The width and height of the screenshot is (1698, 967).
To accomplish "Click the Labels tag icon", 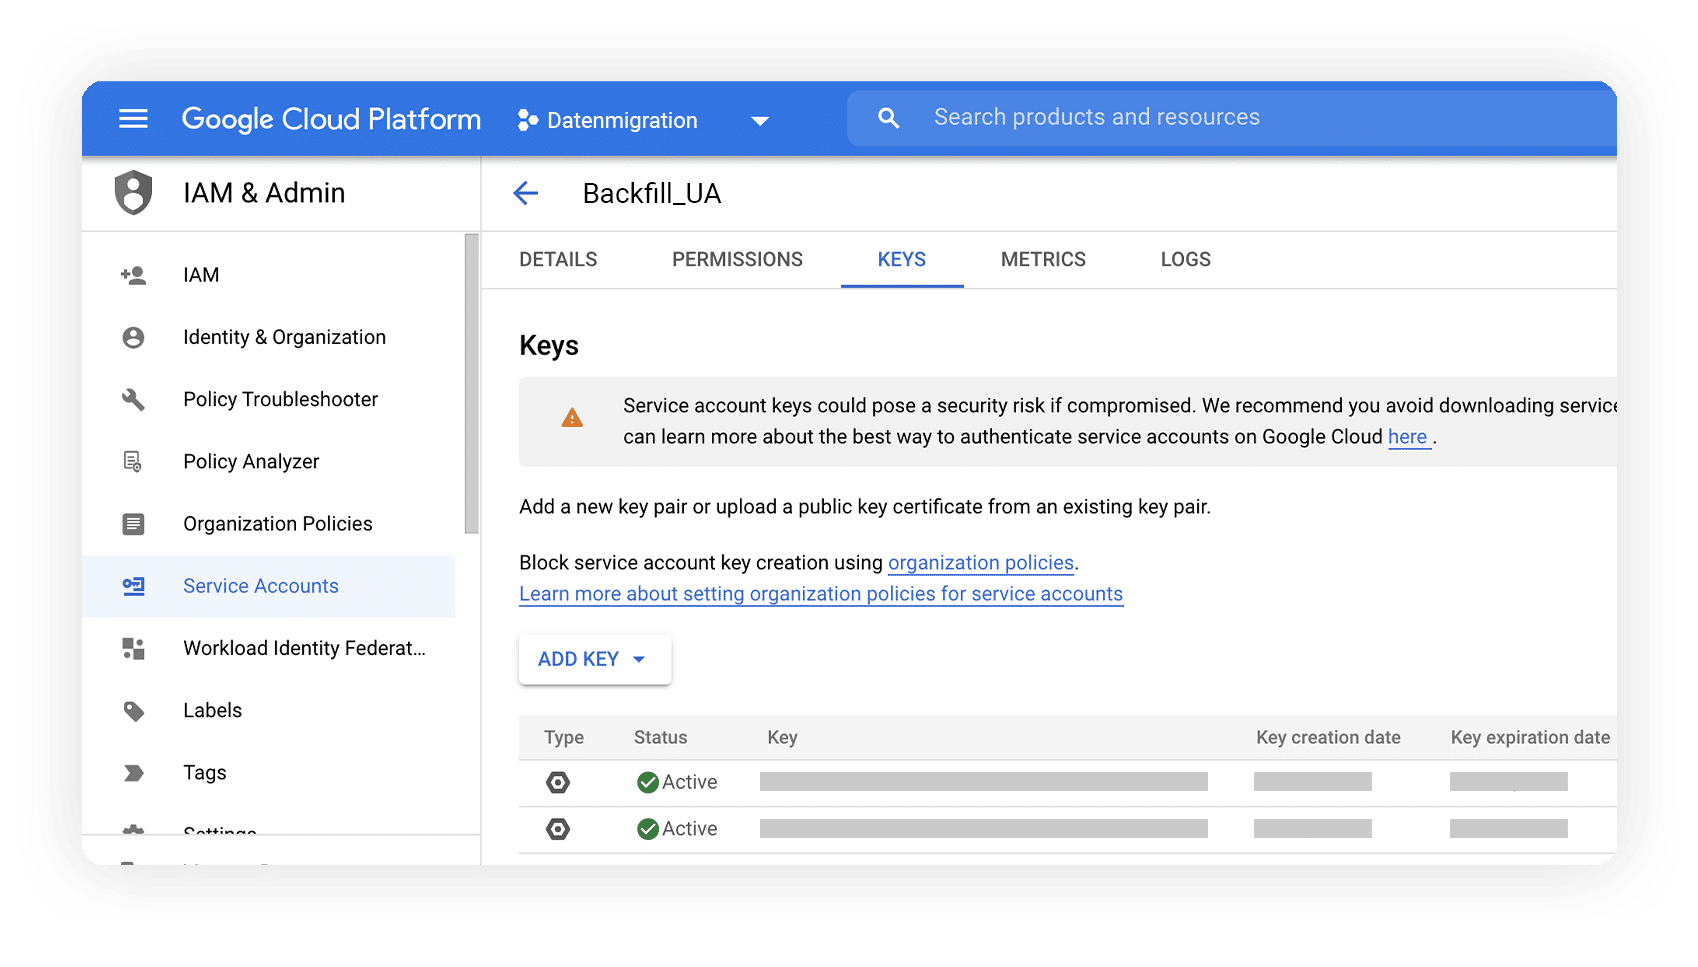I will point(133,711).
